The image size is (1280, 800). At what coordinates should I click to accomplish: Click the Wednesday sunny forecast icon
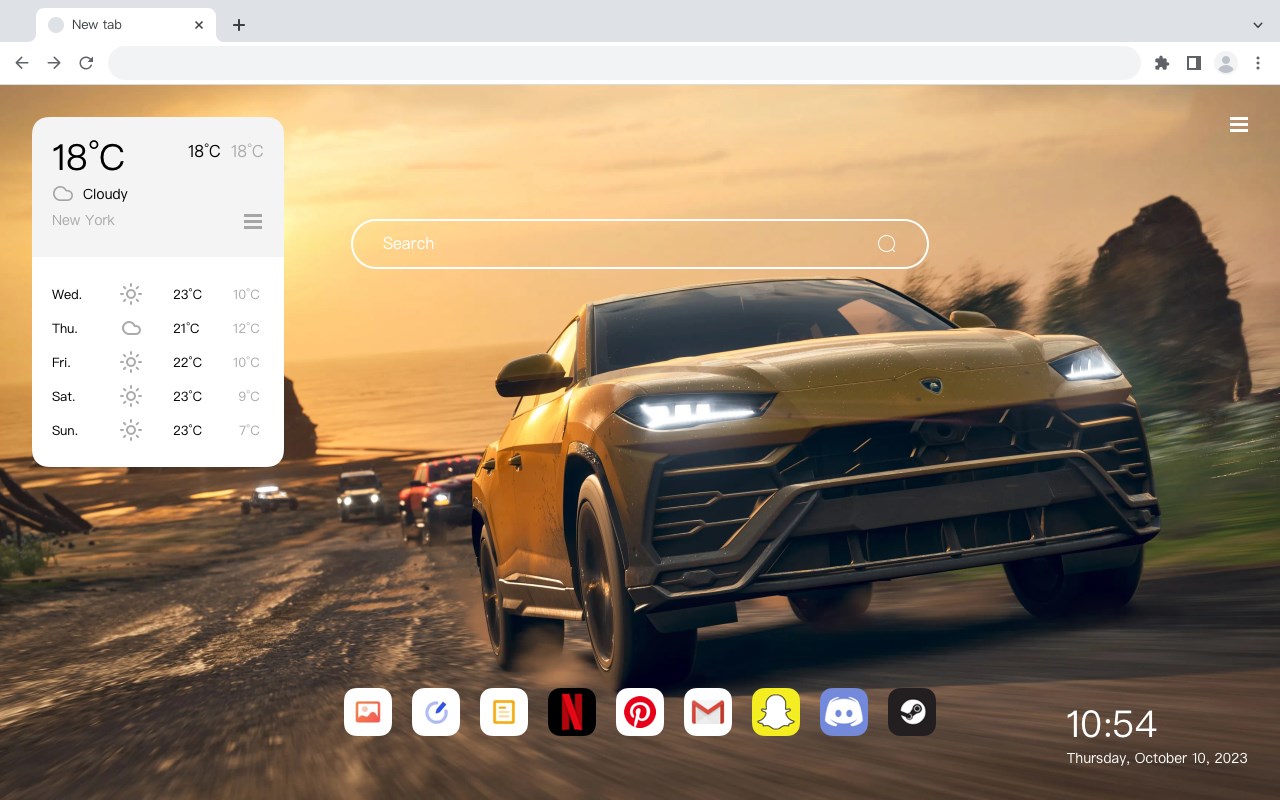point(131,294)
